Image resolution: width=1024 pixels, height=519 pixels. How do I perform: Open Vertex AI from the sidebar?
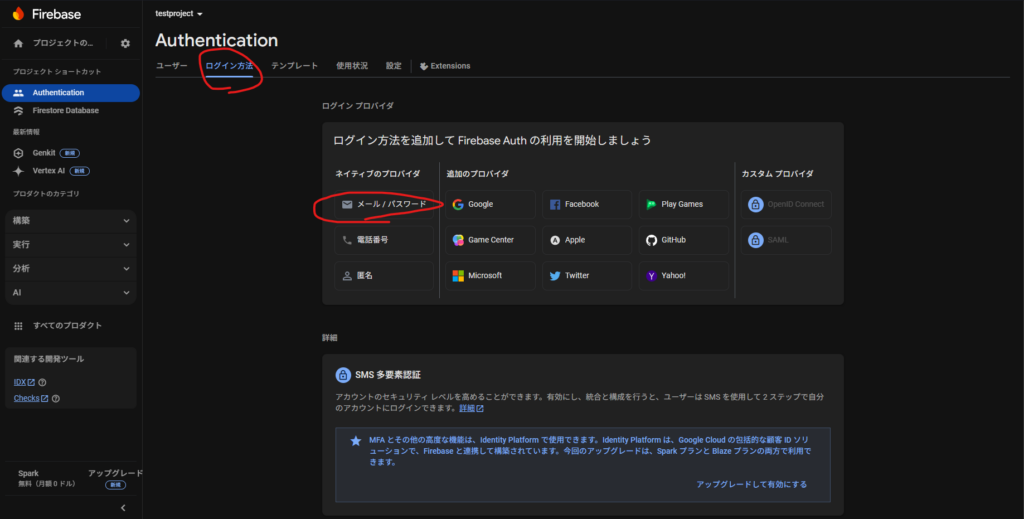coord(48,171)
